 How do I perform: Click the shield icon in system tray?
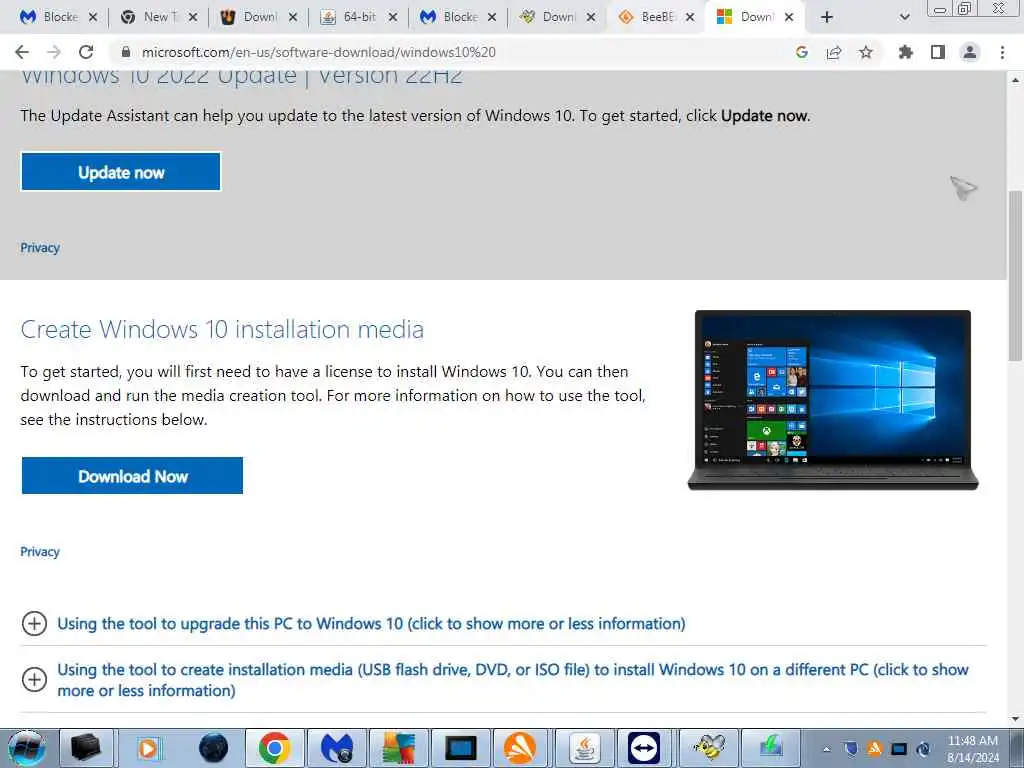tap(850, 748)
